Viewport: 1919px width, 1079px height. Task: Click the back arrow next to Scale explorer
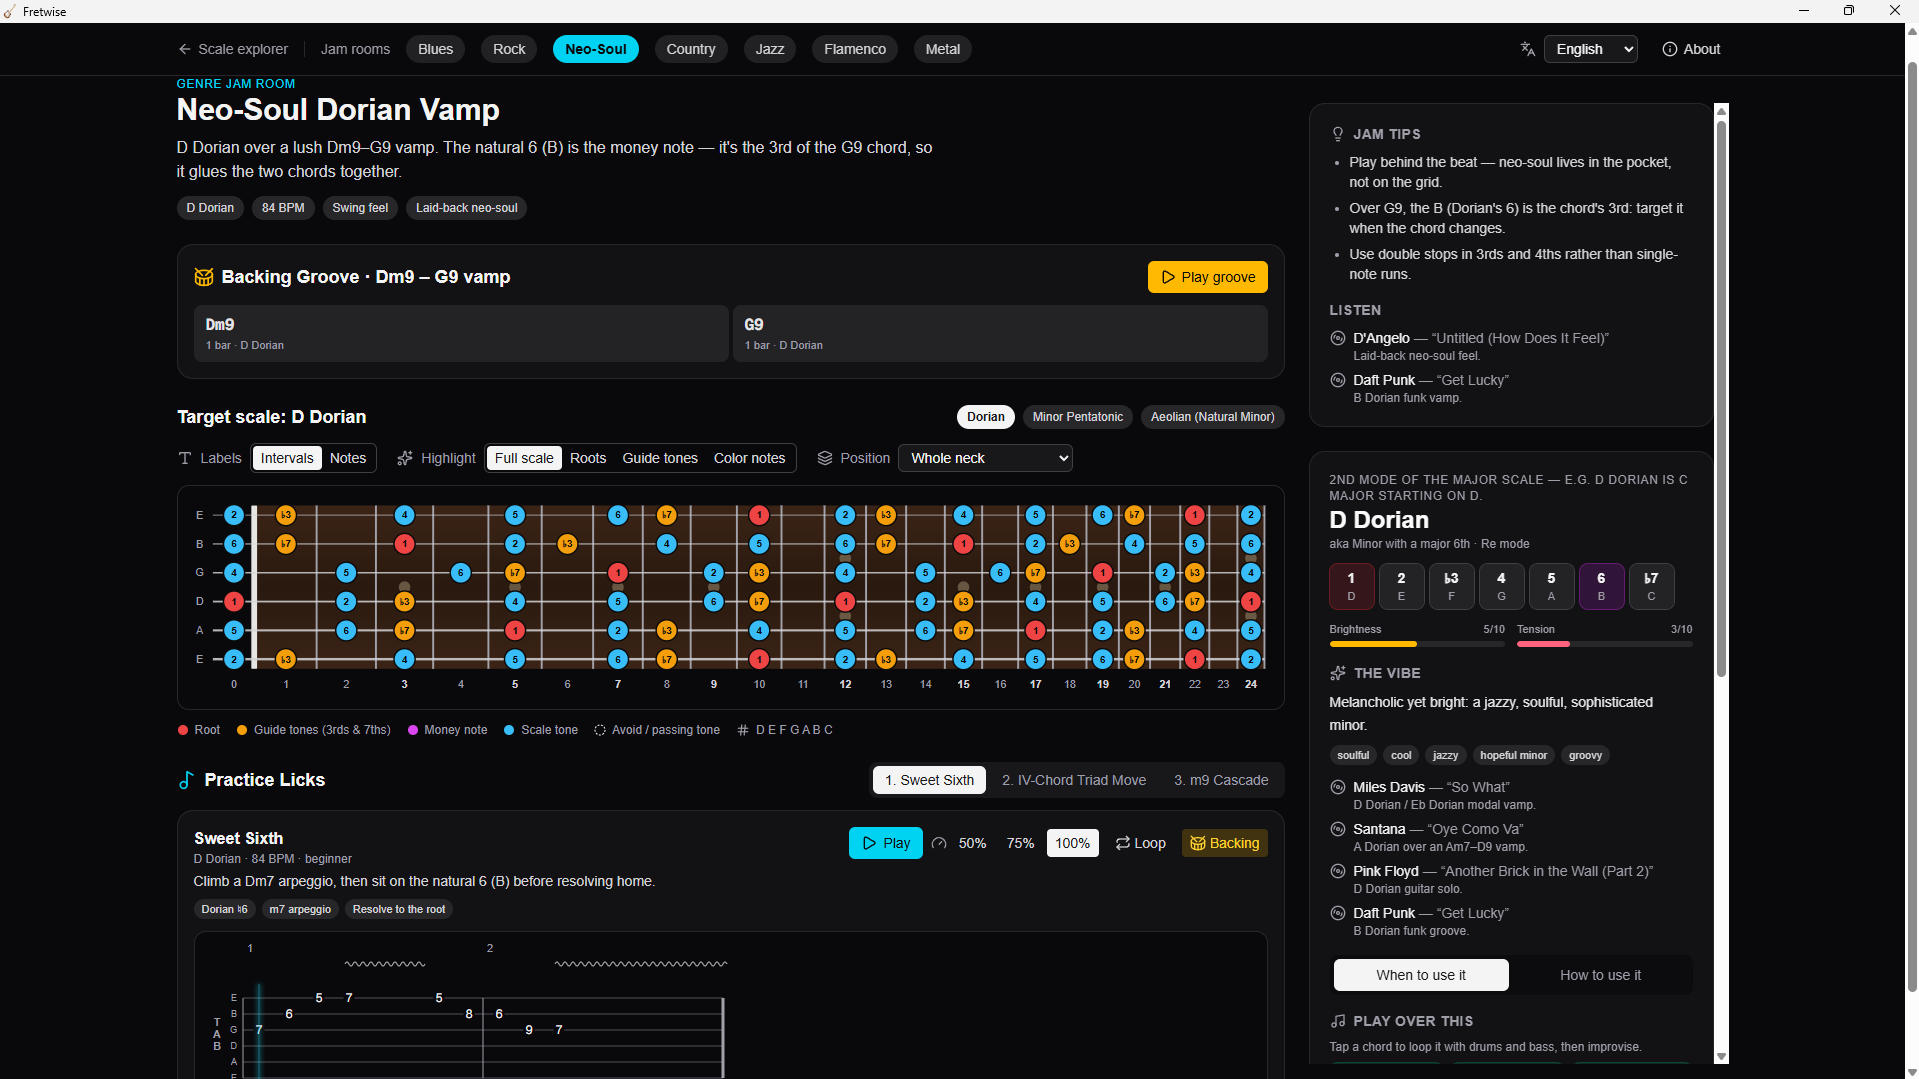[184, 49]
